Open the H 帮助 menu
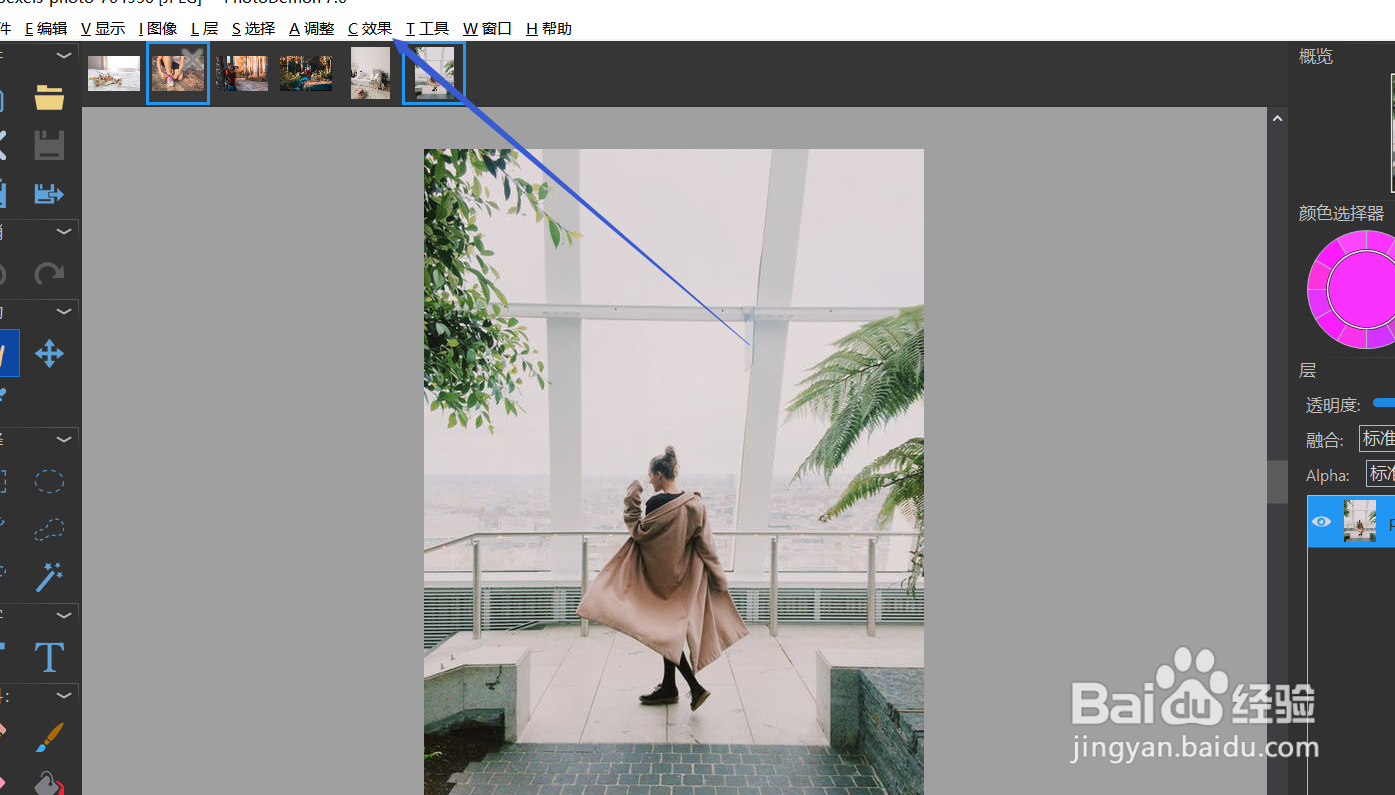Viewport: 1395px width, 795px height. point(549,29)
